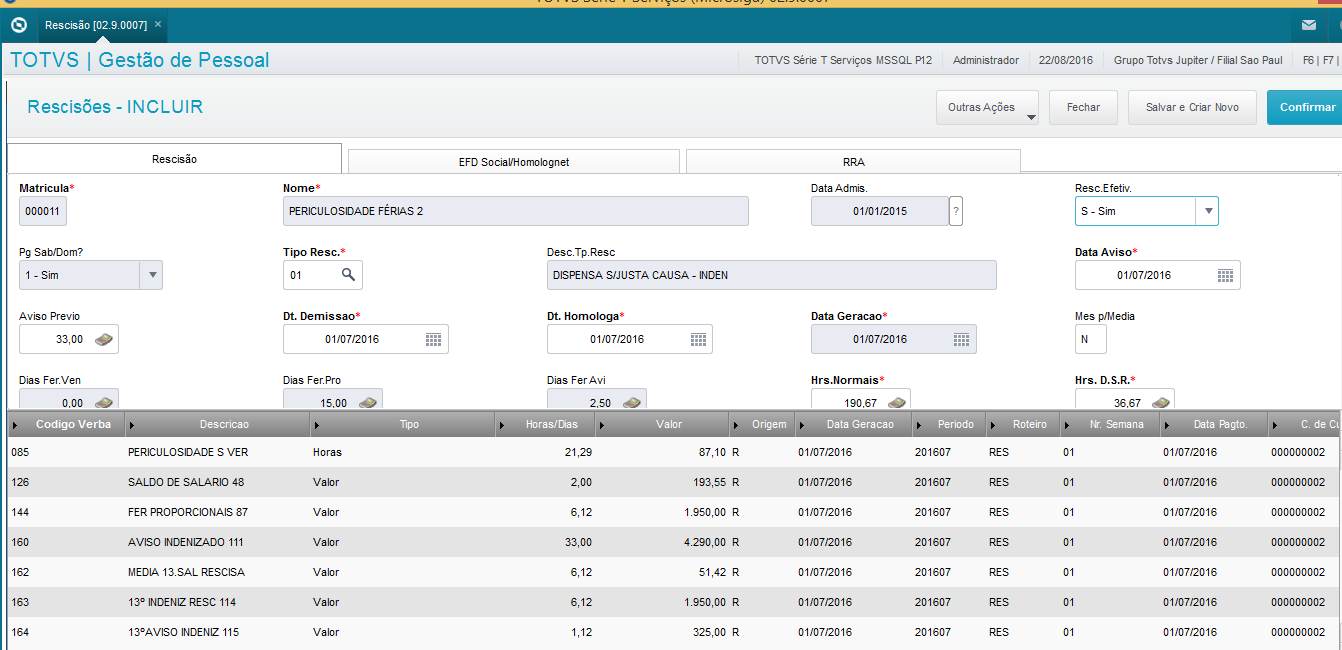Click the Fechar button
Screen dimensions: 1342x650
[x=1083, y=107]
